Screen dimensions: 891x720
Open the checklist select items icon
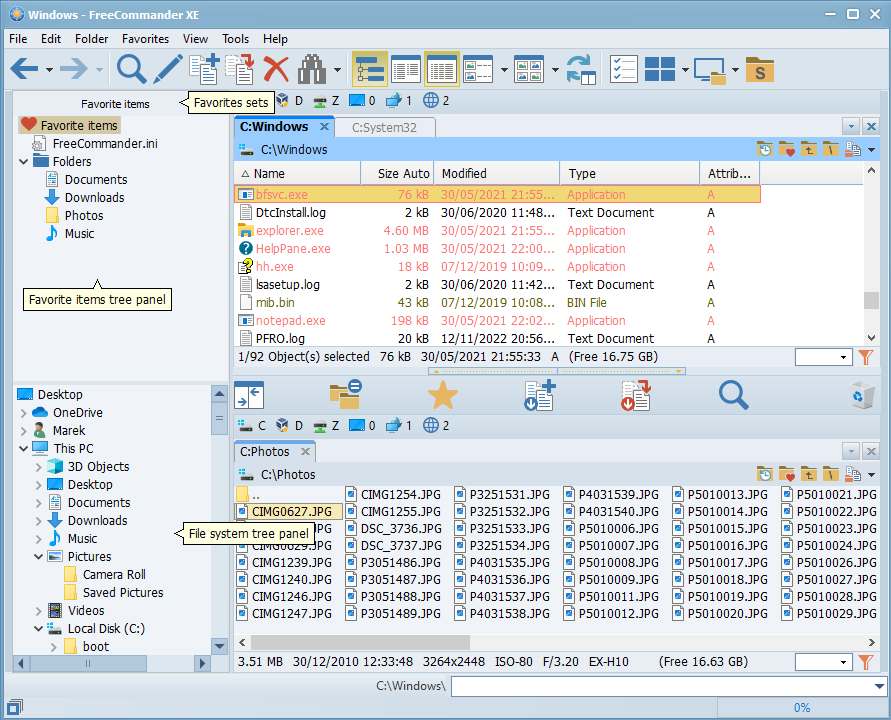click(x=623, y=69)
